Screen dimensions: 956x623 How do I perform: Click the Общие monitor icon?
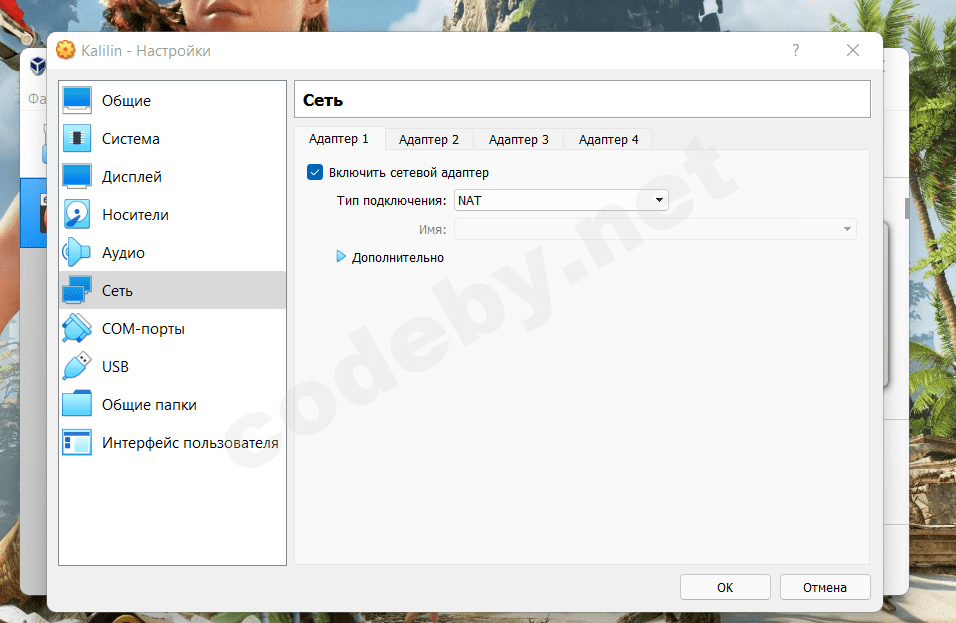[x=77, y=101]
